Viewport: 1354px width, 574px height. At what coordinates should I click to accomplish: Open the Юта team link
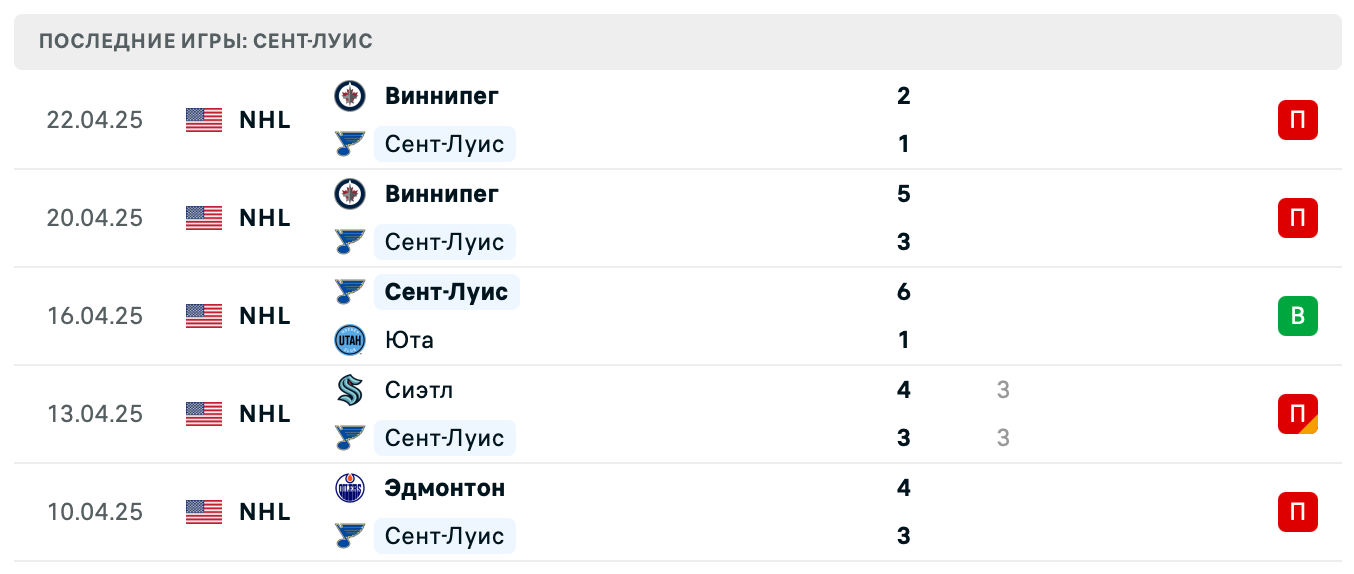point(409,340)
